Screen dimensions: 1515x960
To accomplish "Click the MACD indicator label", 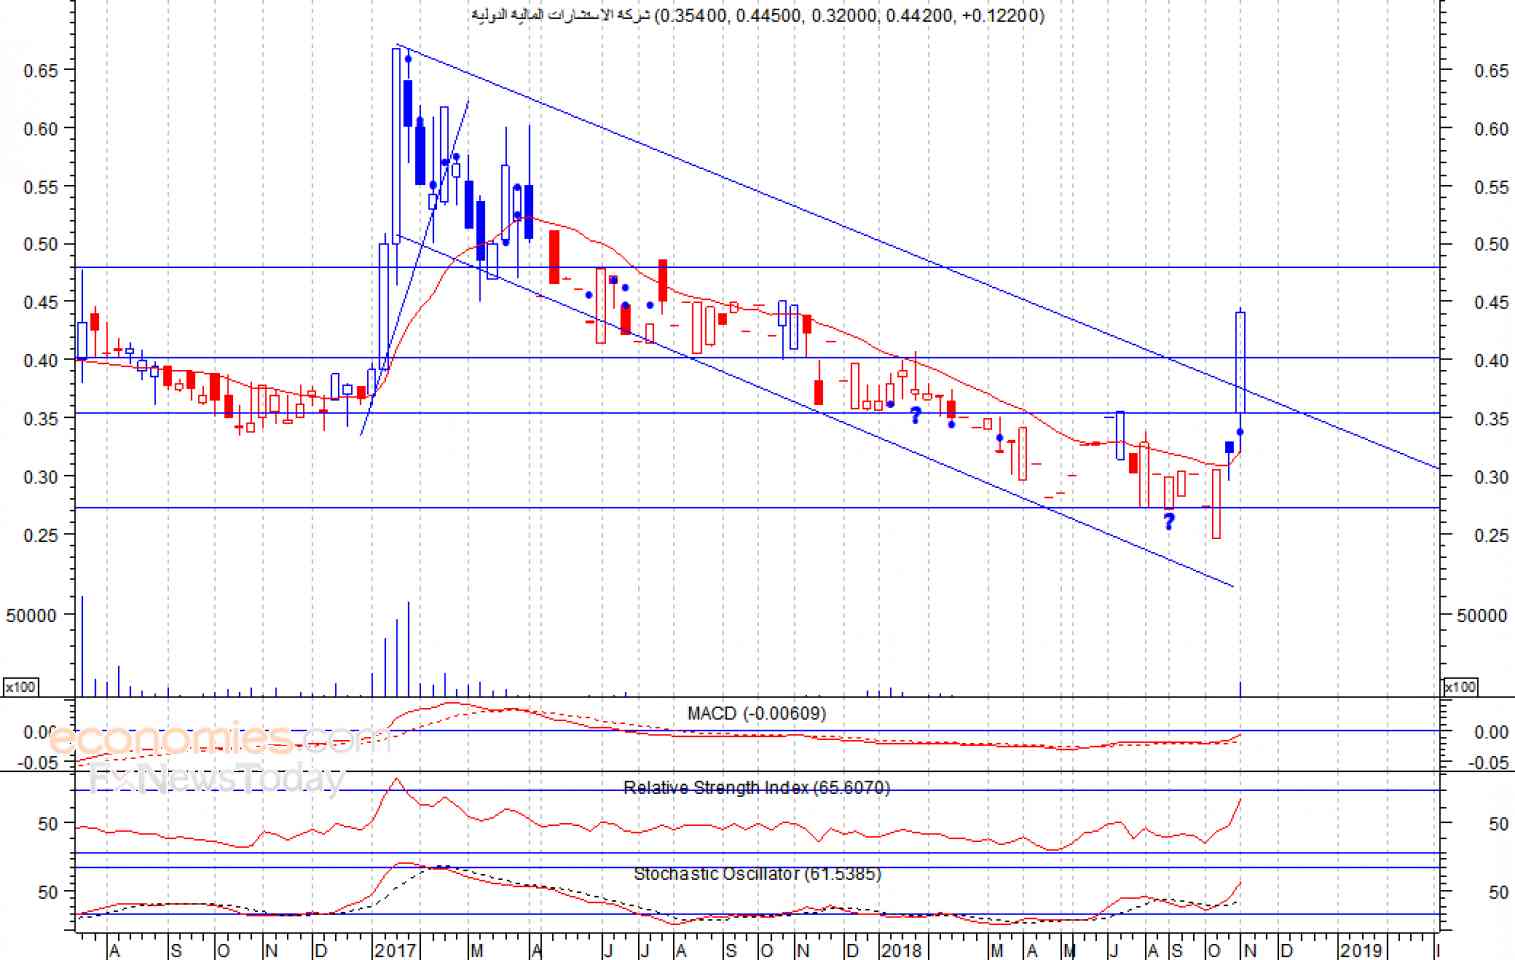I will (757, 713).
